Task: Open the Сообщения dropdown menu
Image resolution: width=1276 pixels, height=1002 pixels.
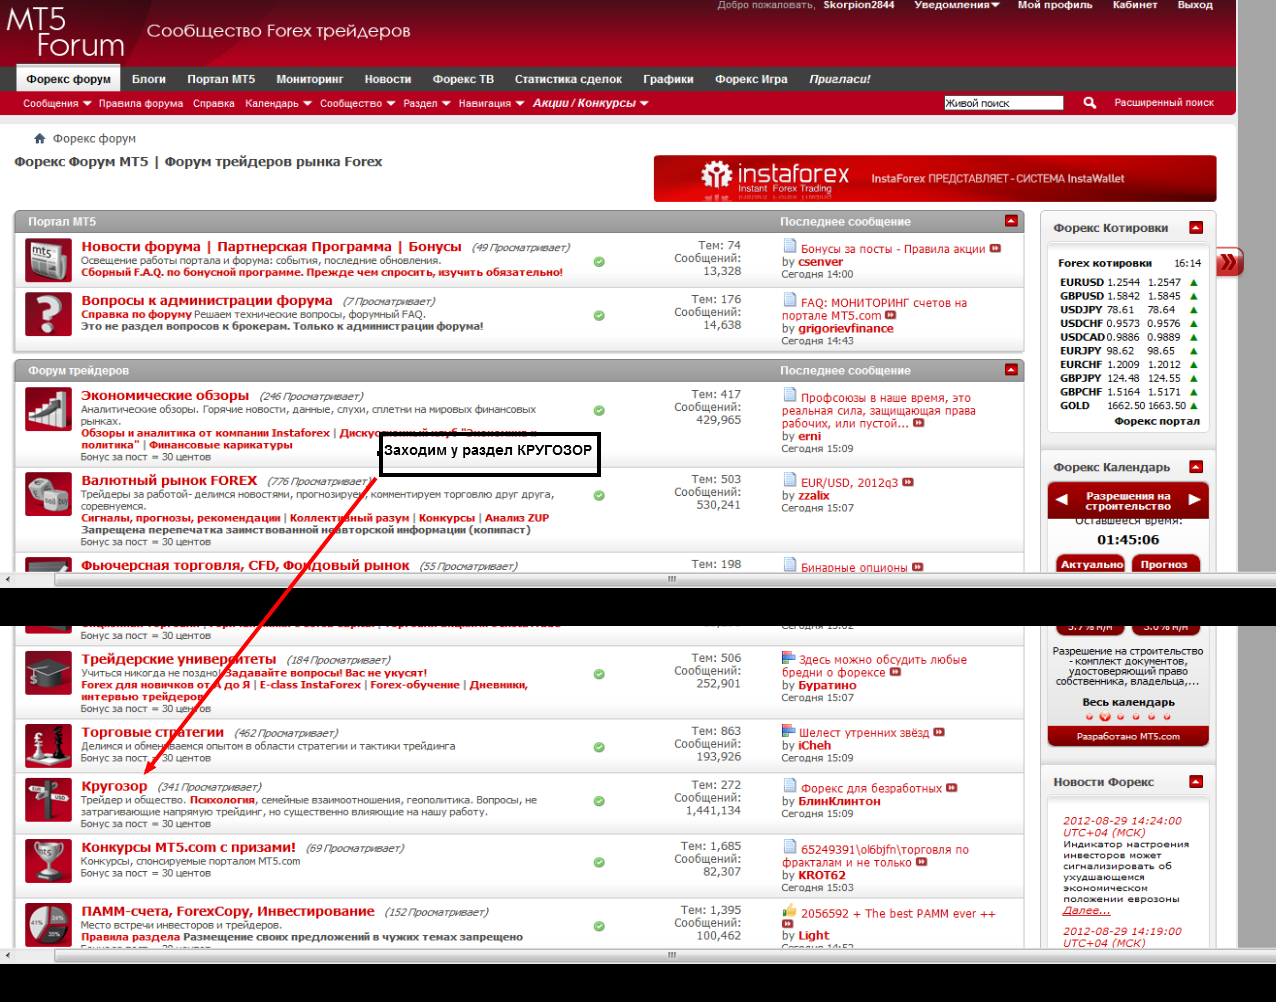Action: click(x=57, y=103)
